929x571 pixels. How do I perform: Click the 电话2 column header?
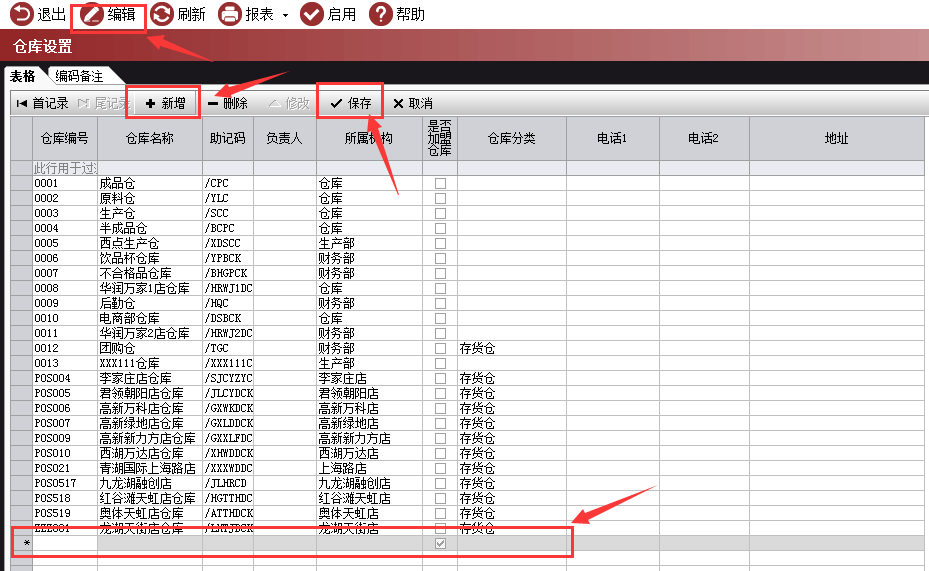(x=703, y=139)
